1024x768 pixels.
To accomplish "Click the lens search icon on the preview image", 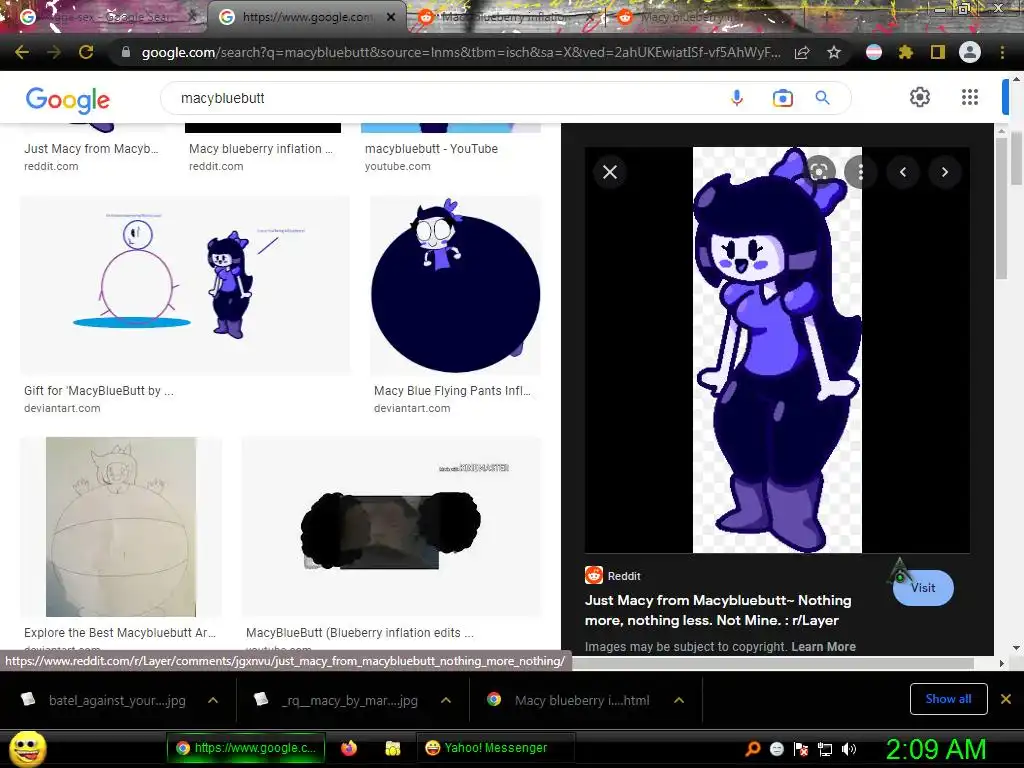I will tap(820, 172).
